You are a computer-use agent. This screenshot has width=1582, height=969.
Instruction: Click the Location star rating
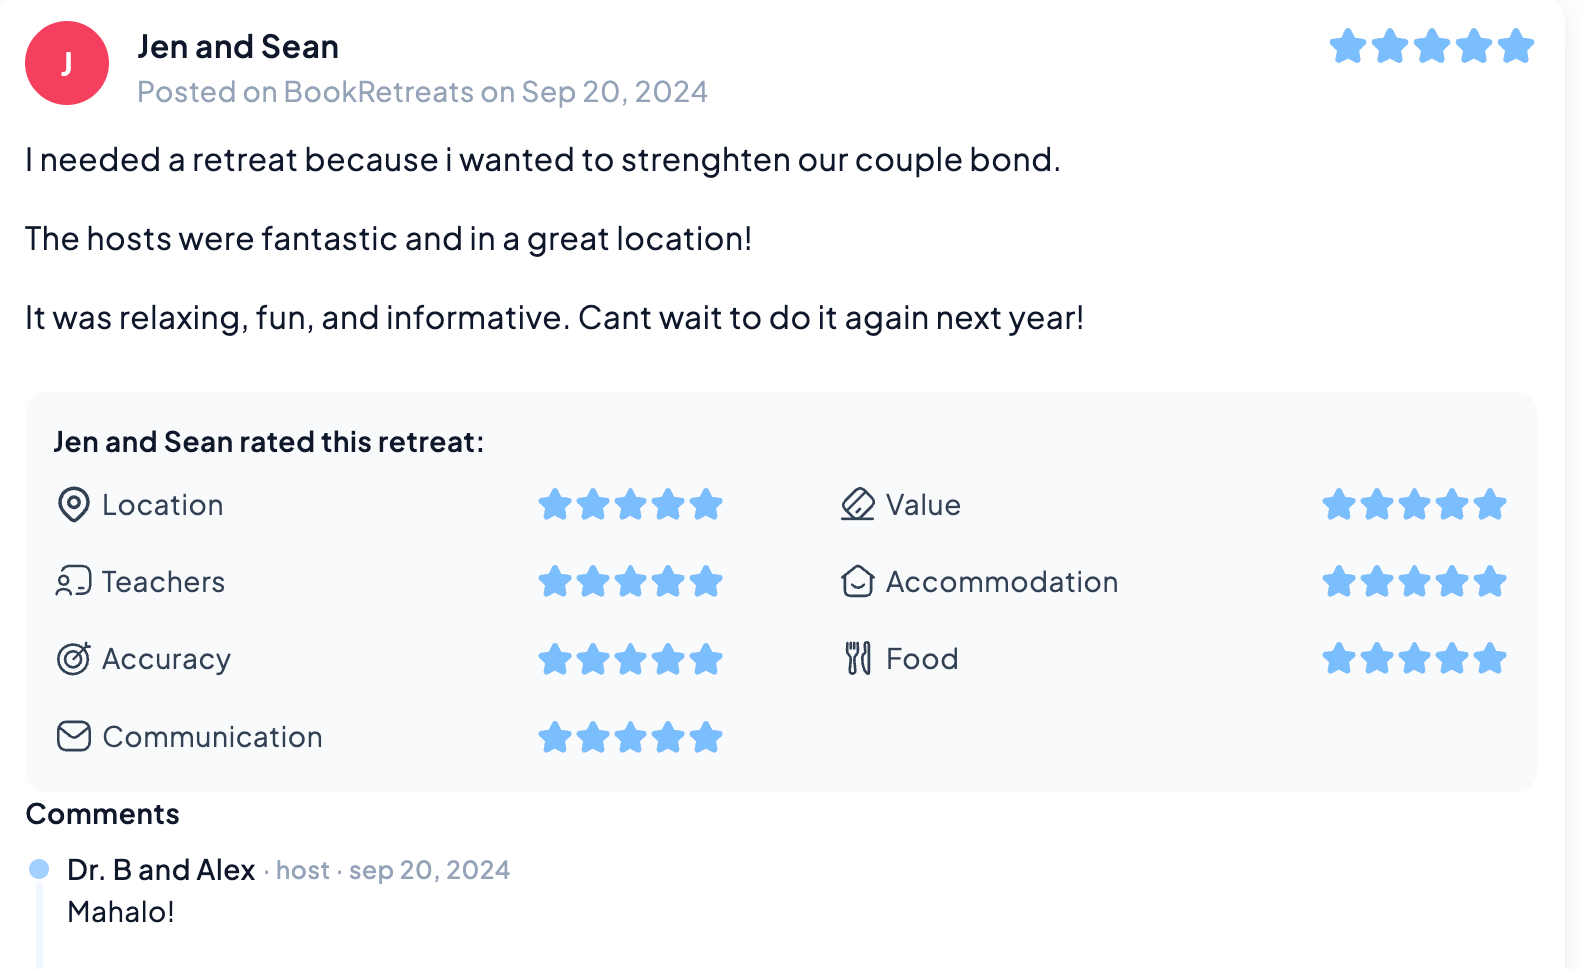(x=630, y=505)
